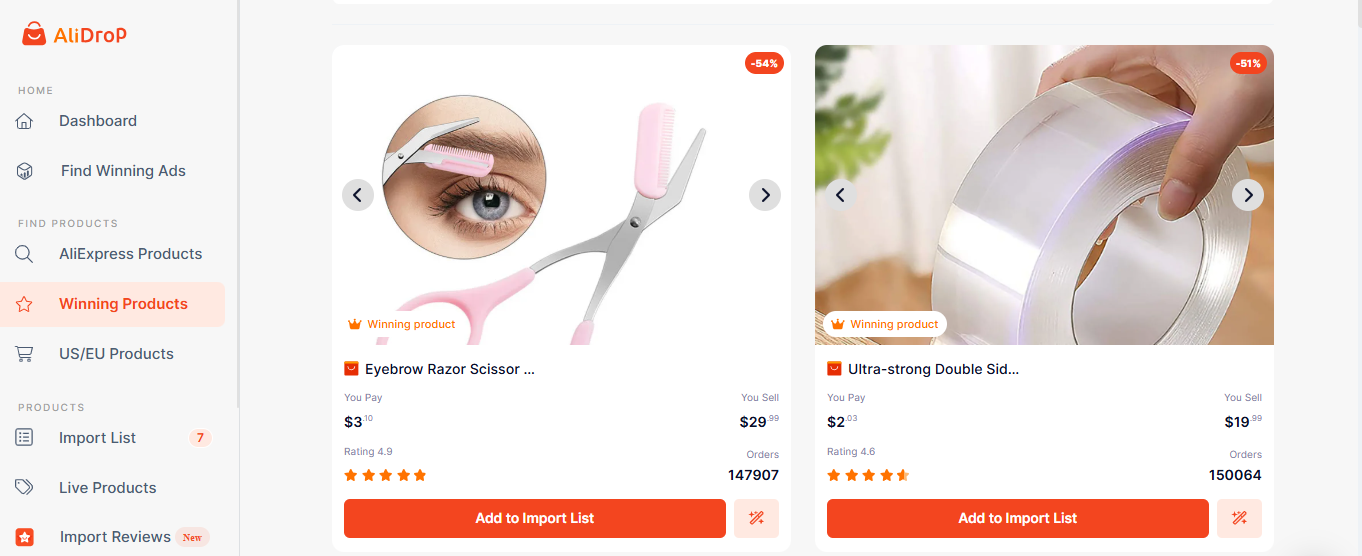Viewport: 1362px width, 556px height.
Task: Add Eyebrow Razor Scissor to Import List
Action: (x=535, y=518)
